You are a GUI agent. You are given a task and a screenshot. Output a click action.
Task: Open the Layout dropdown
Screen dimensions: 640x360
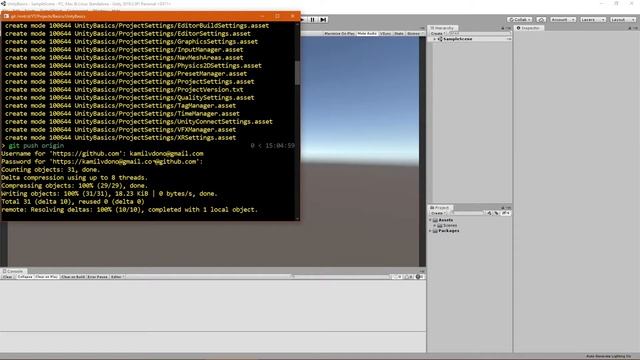pyautogui.click(x=622, y=20)
